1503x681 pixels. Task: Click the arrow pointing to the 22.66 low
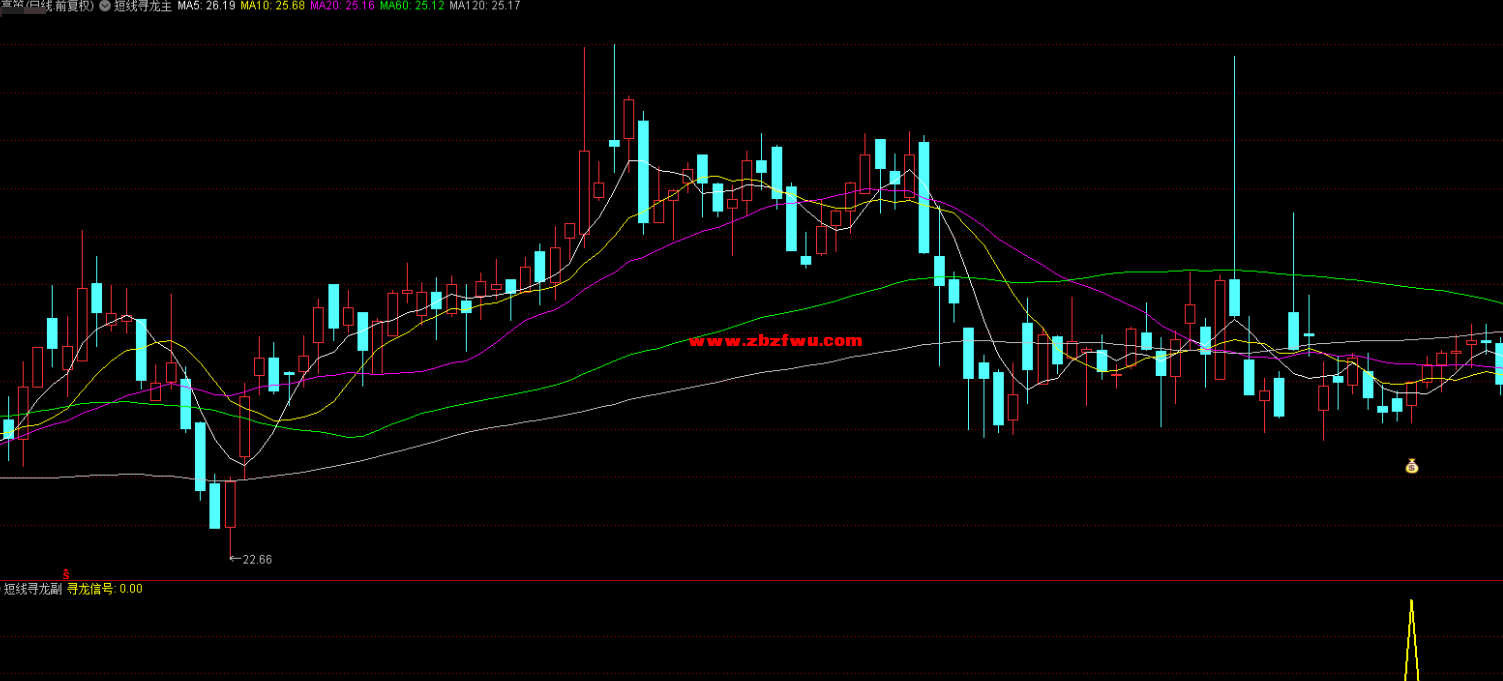[x=235, y=559]
